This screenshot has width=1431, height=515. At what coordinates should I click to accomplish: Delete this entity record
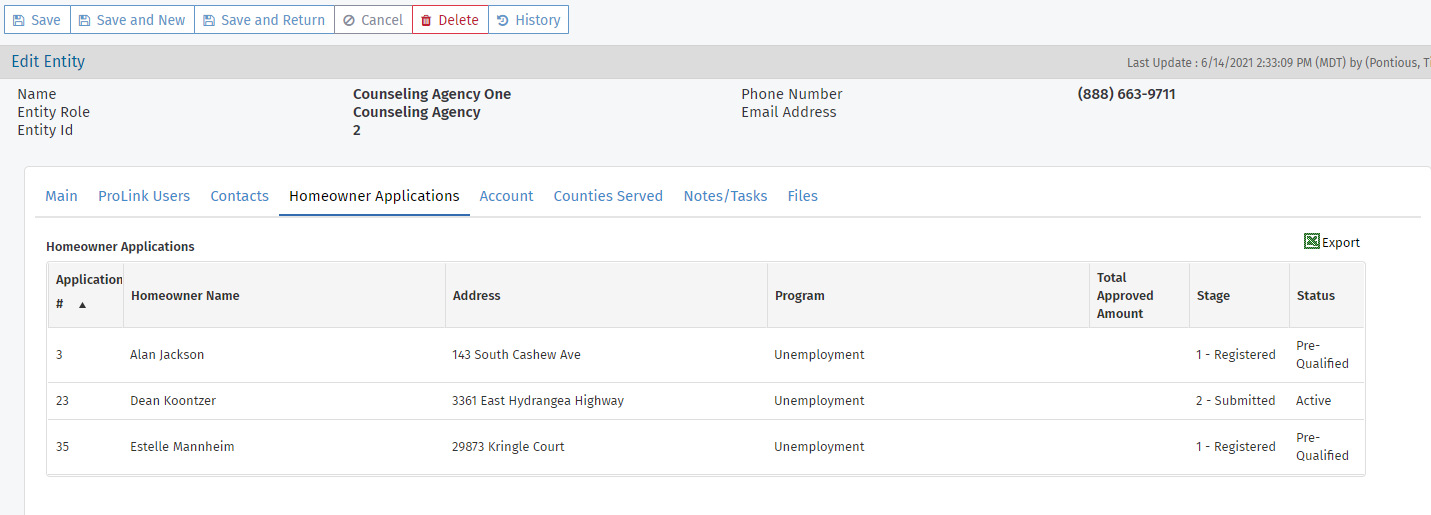click(450, 20)
